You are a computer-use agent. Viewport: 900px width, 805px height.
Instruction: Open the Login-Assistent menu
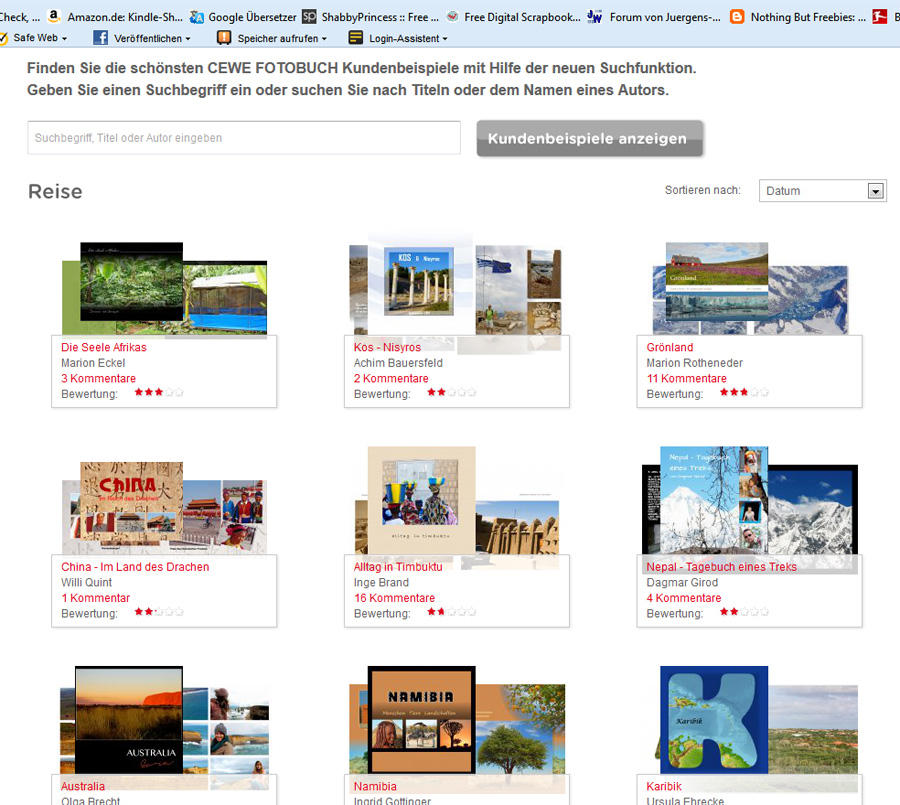[x=398, y=38]
